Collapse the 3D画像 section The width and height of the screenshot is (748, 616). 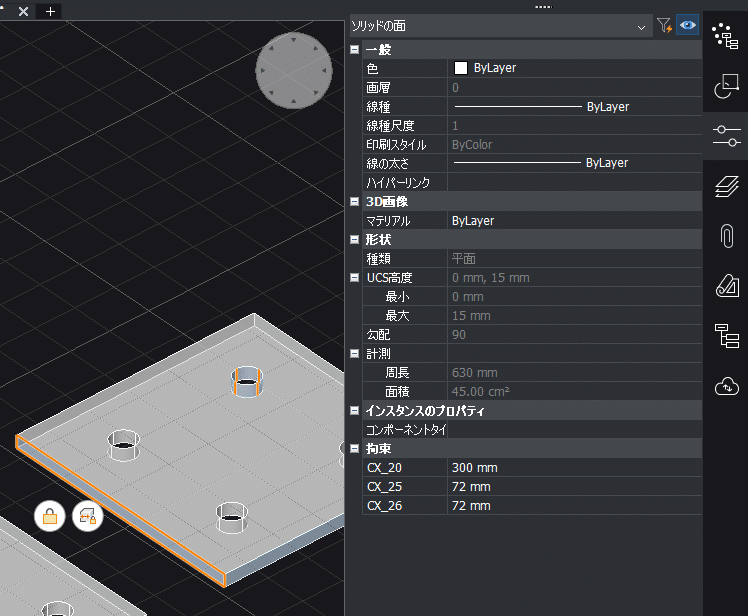(354, 202)
